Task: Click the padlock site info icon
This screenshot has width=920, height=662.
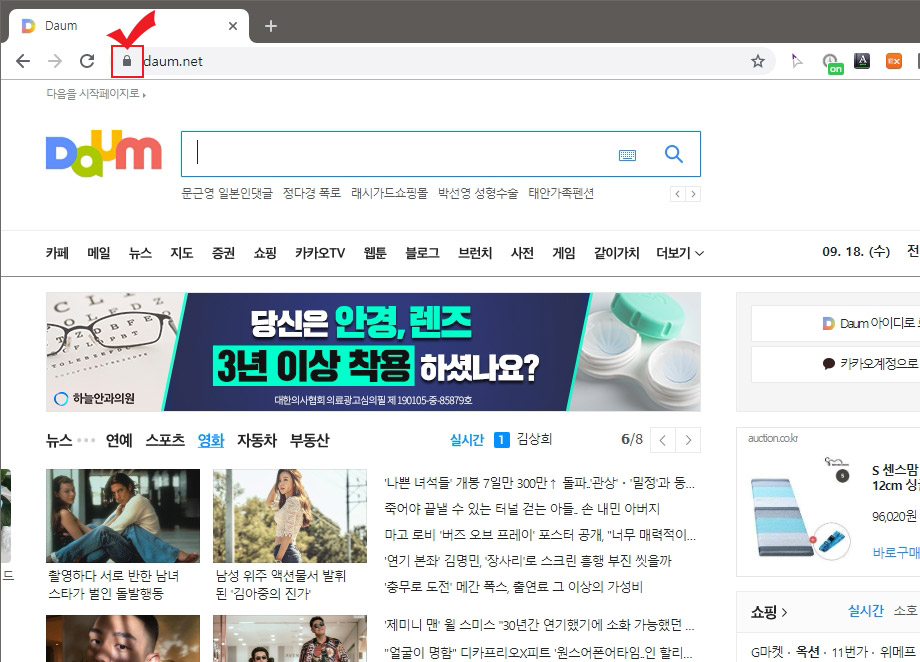Action: 127,61
